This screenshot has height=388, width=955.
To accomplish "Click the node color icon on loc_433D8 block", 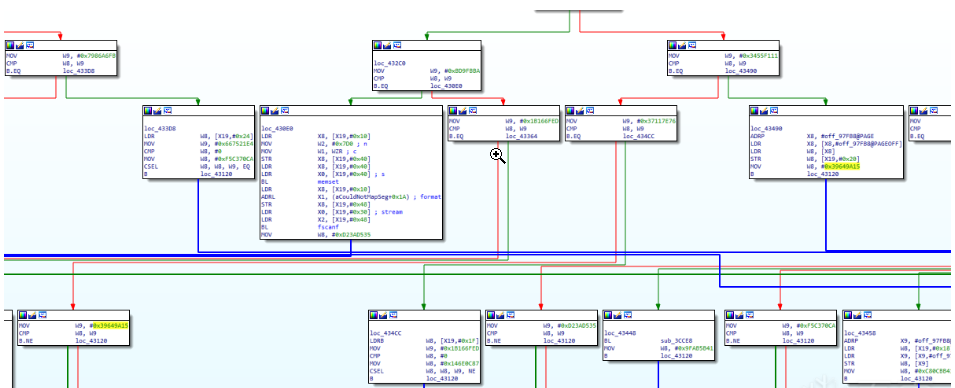I will 149,110.
